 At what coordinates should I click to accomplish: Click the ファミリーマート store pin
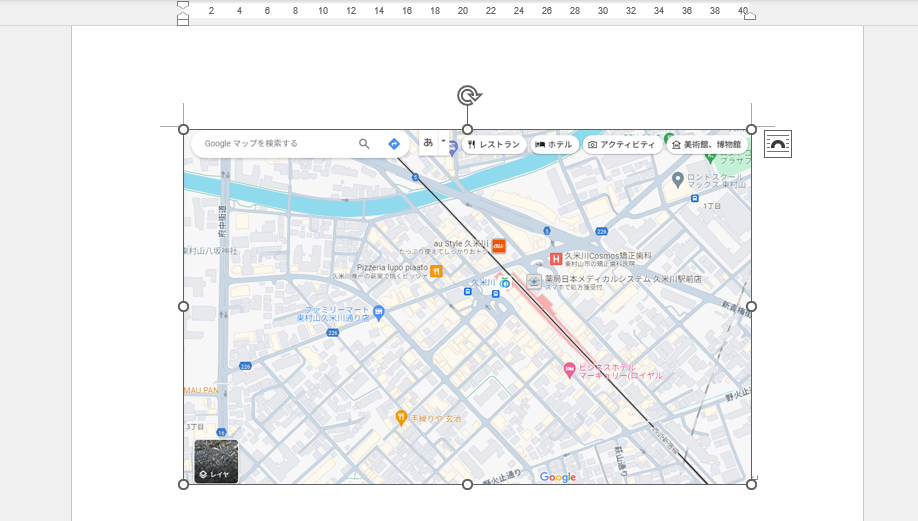(x=379, y=313)
